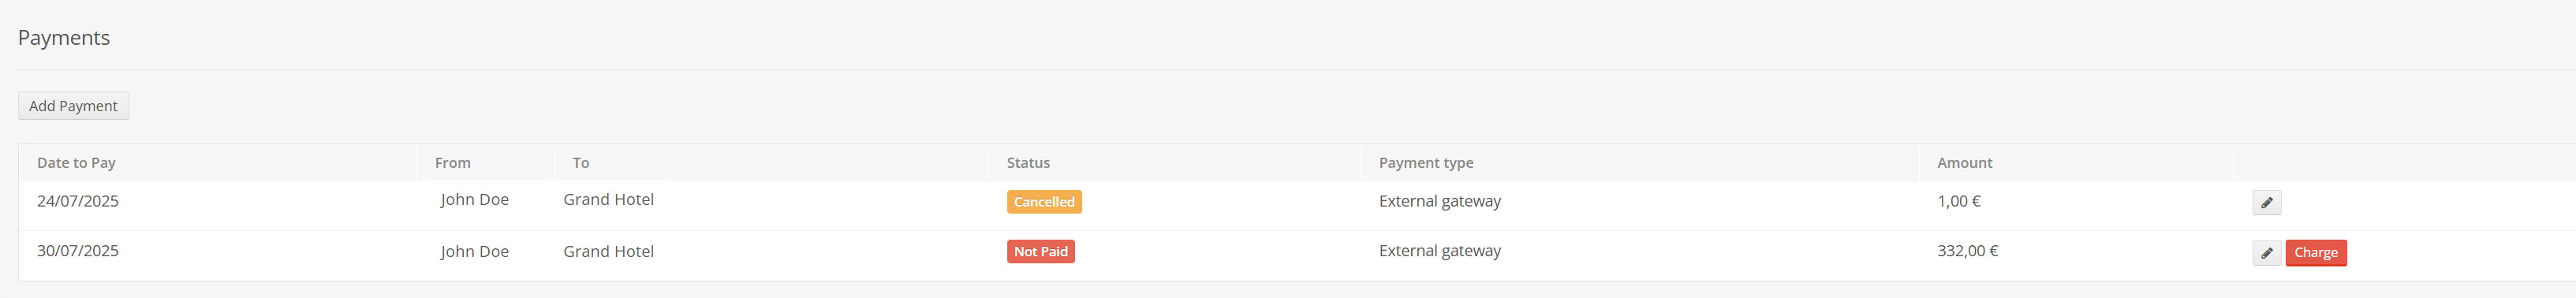Click the Date to Pay column header
2576x298 pixels.
point(76,163)
